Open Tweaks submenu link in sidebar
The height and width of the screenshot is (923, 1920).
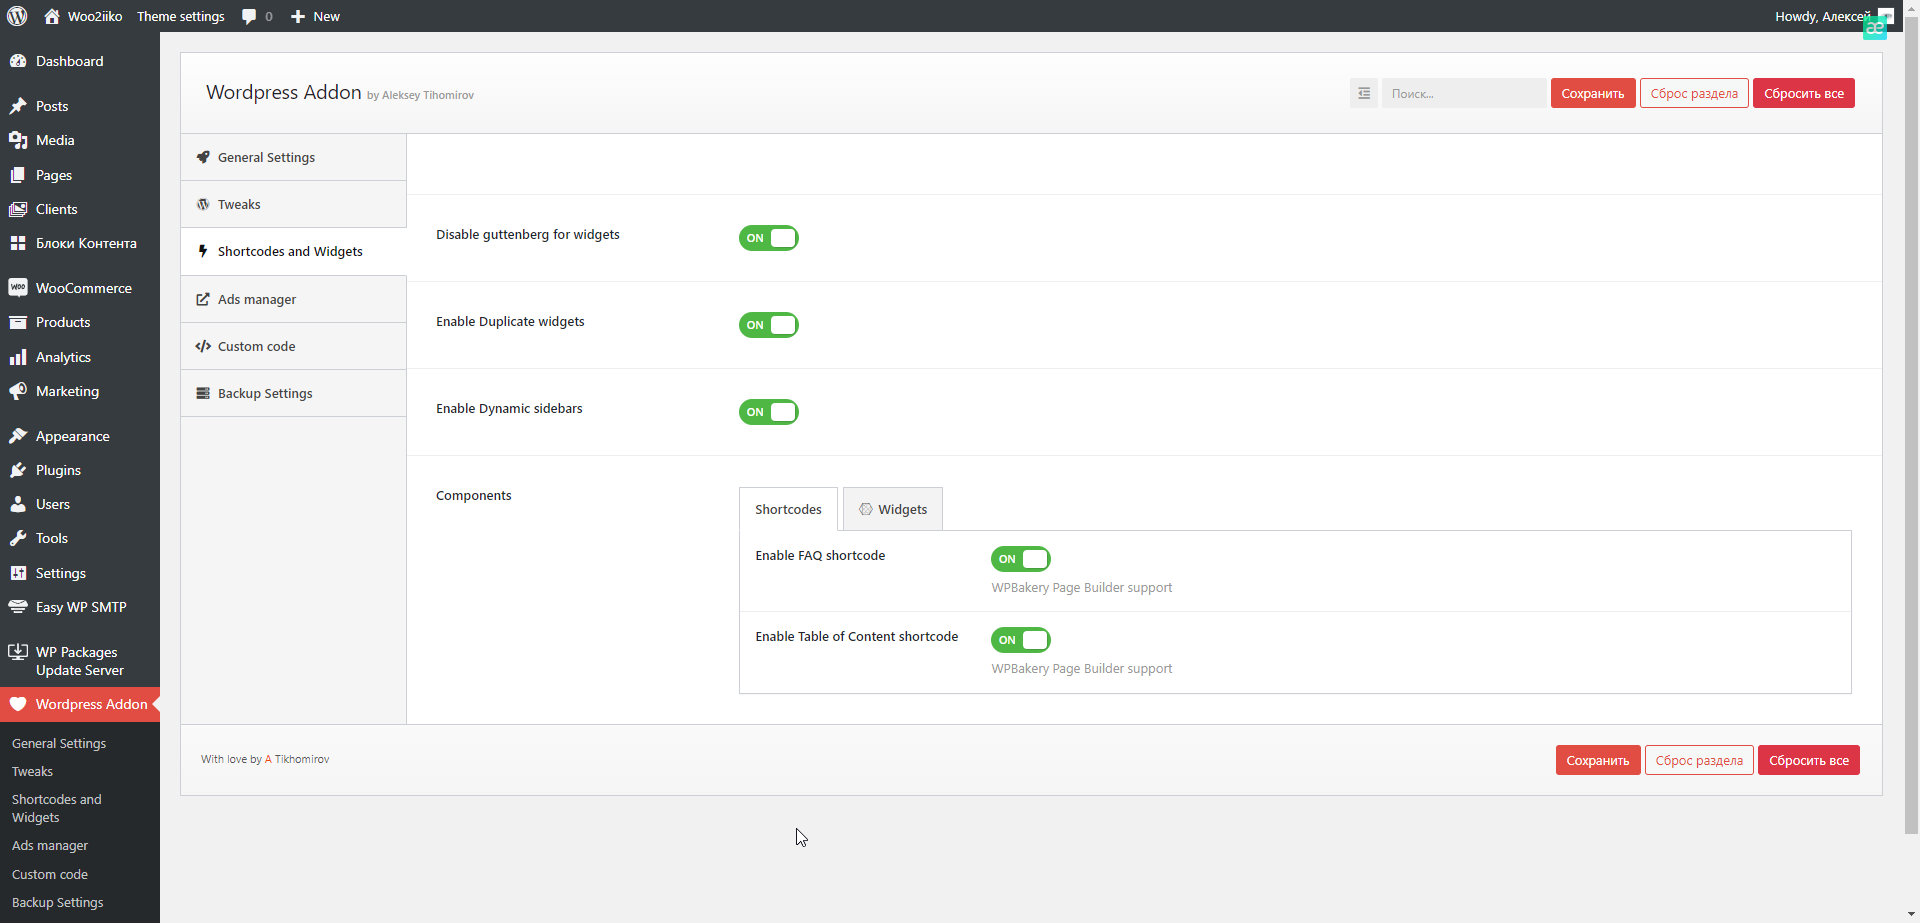[x=32, y=771]
